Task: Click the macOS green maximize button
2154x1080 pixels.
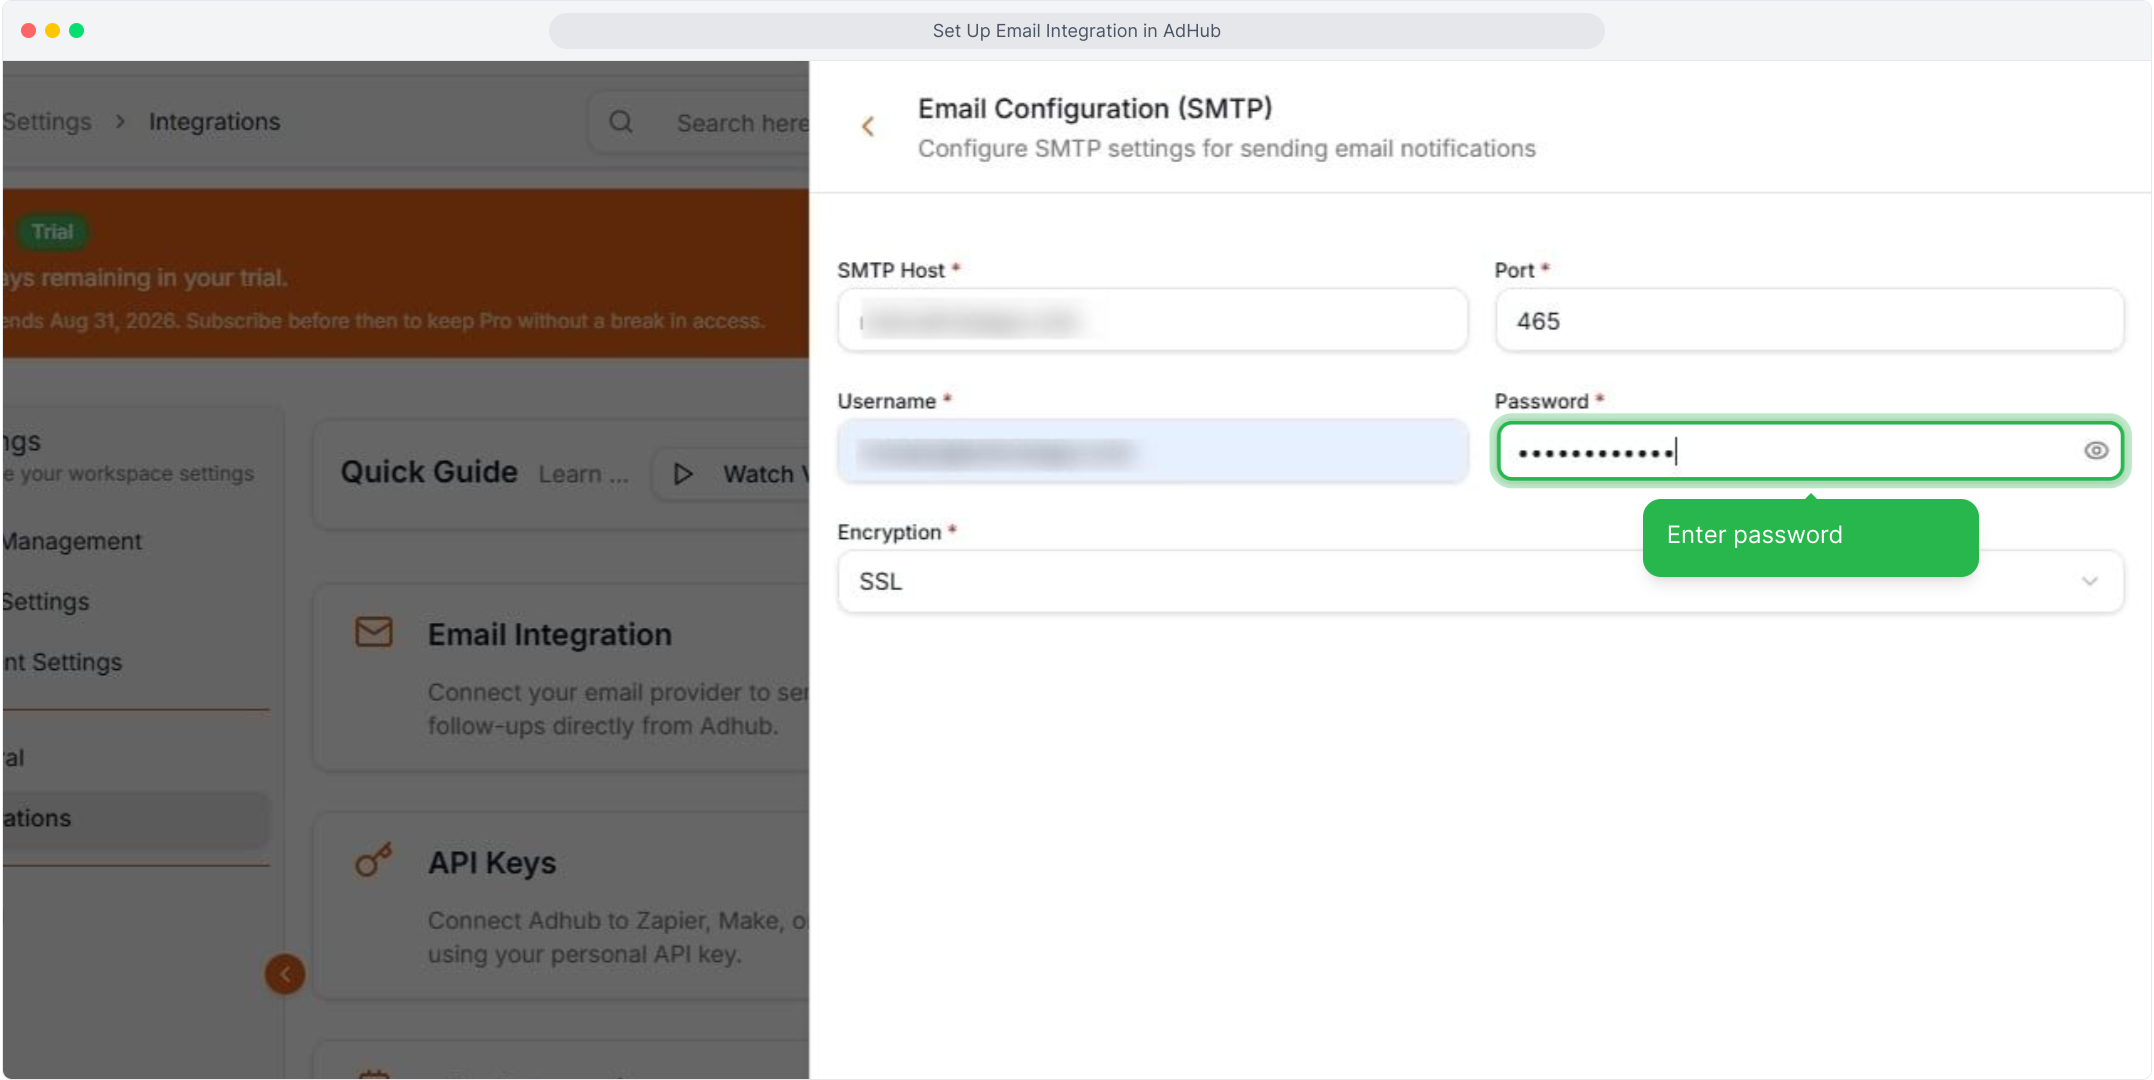Action: tap(76, 31)
